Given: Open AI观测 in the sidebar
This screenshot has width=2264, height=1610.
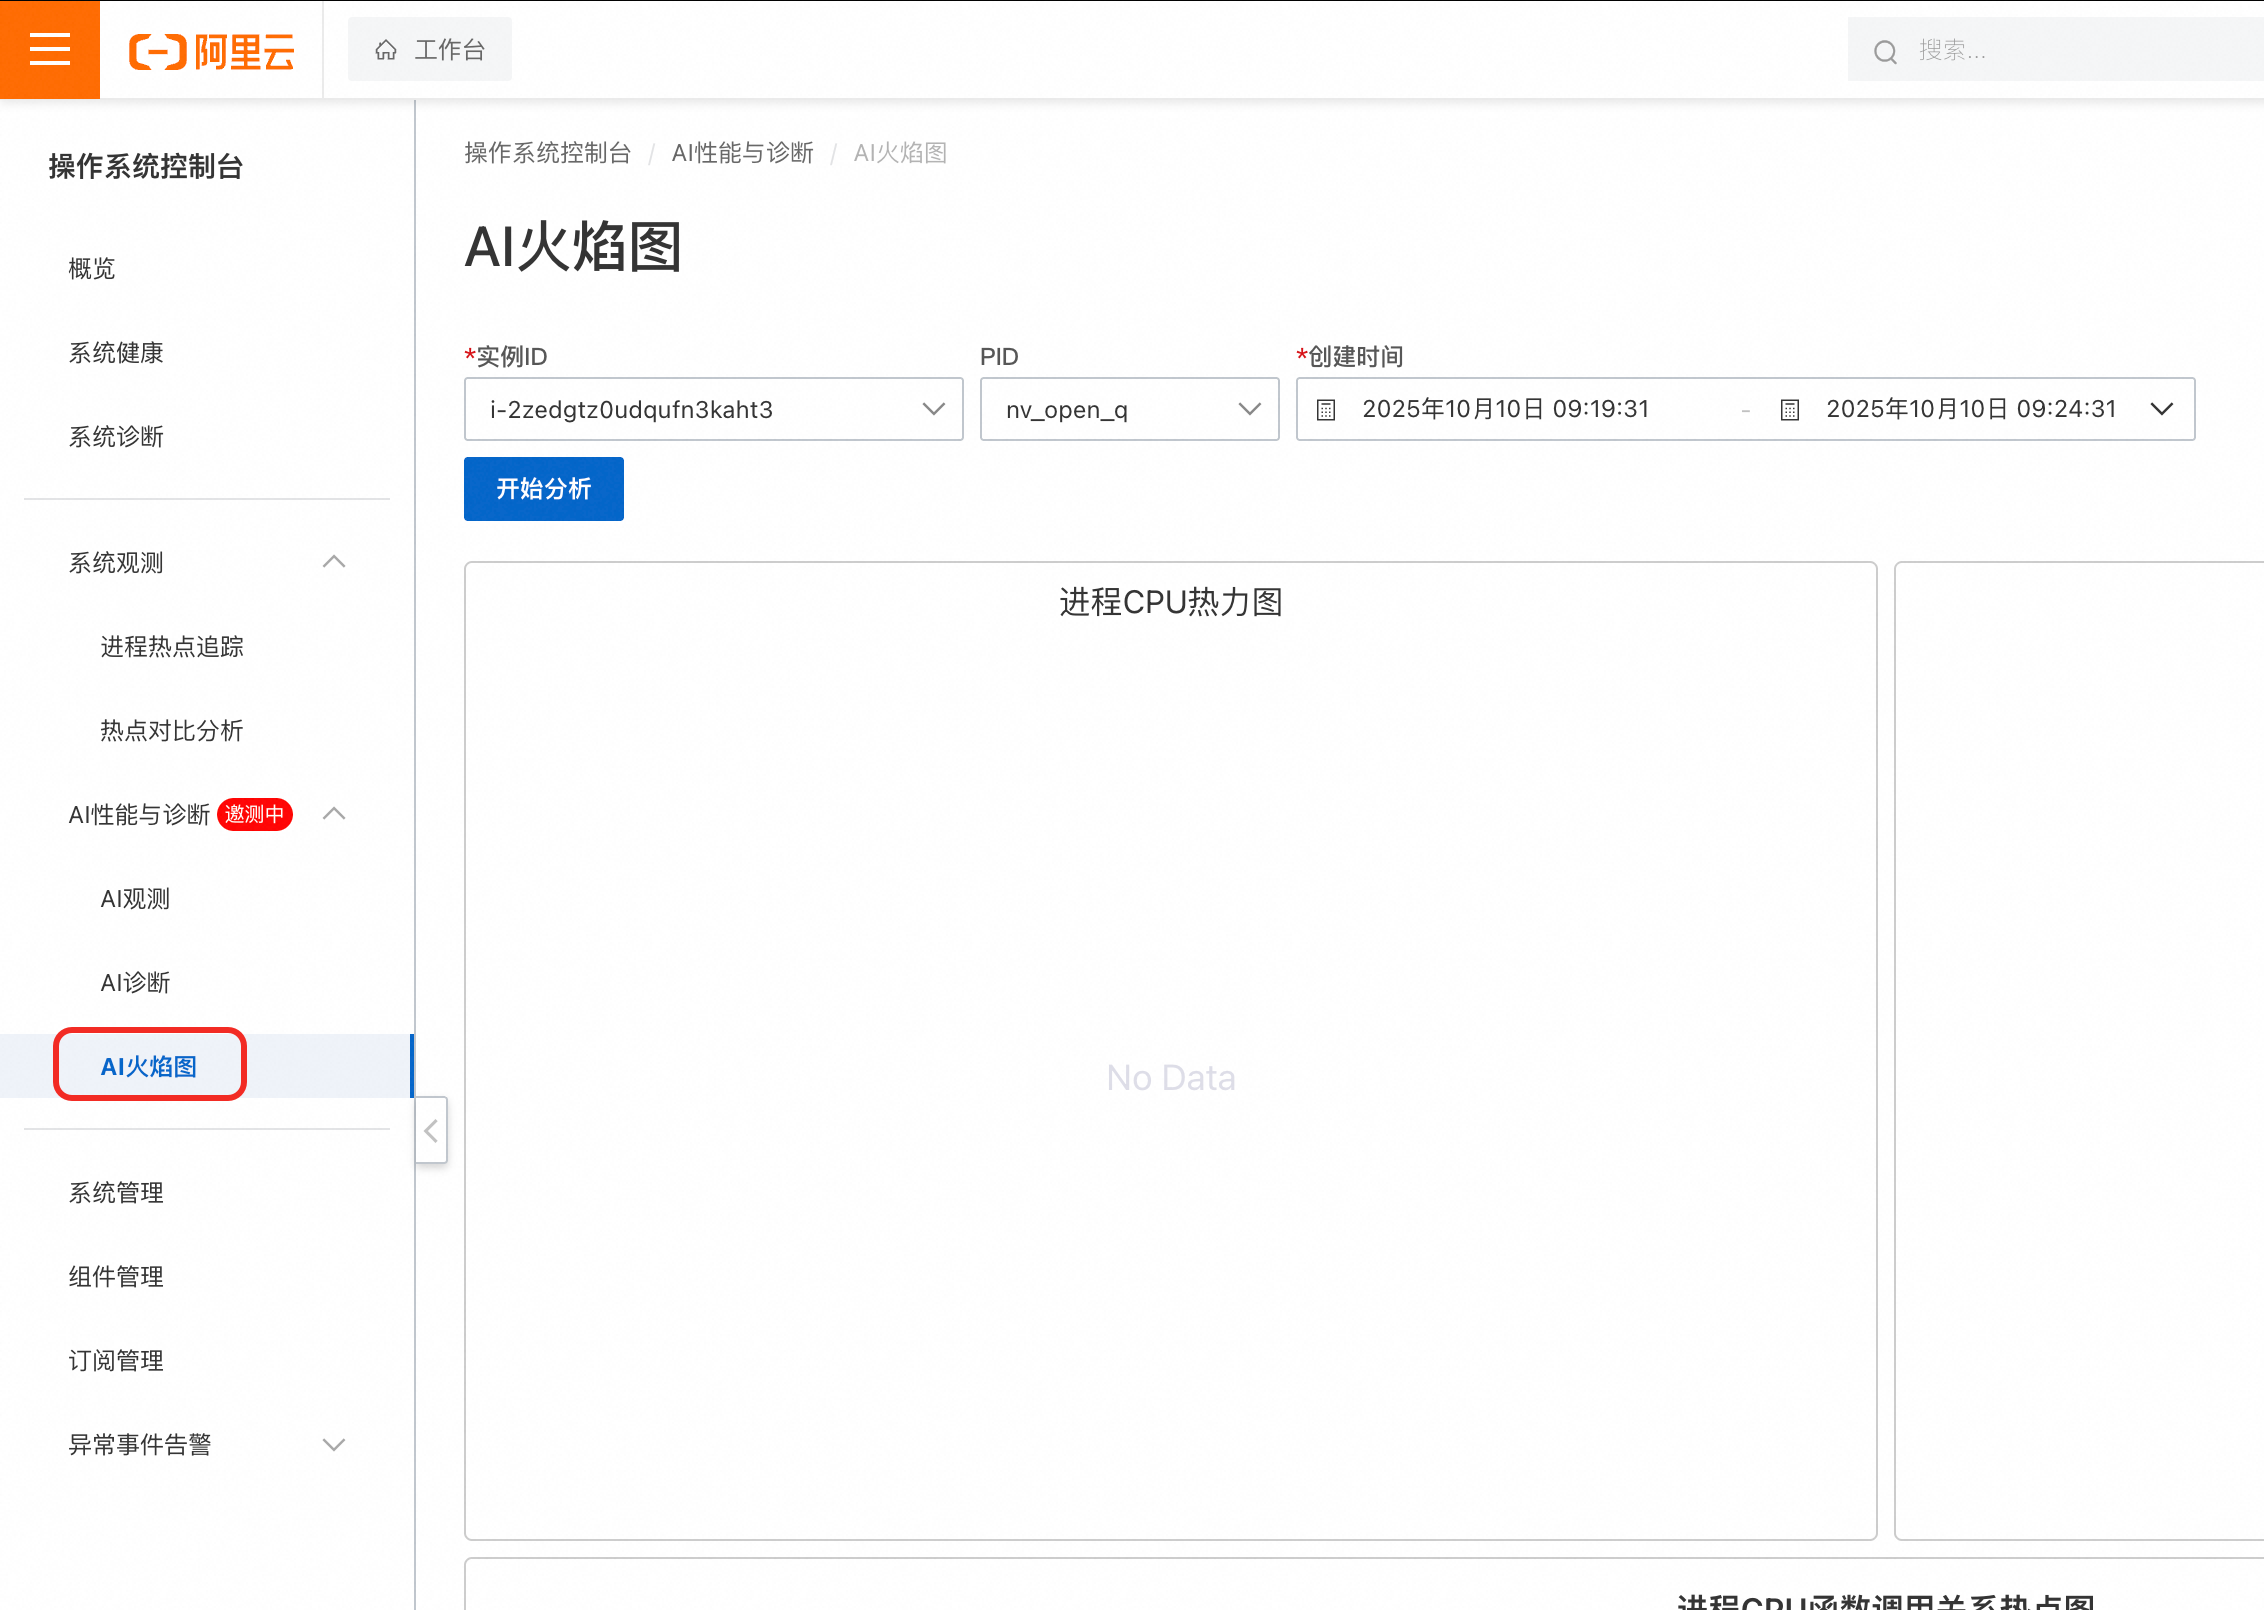Looking at the screenshot, I should coord(135,898).
